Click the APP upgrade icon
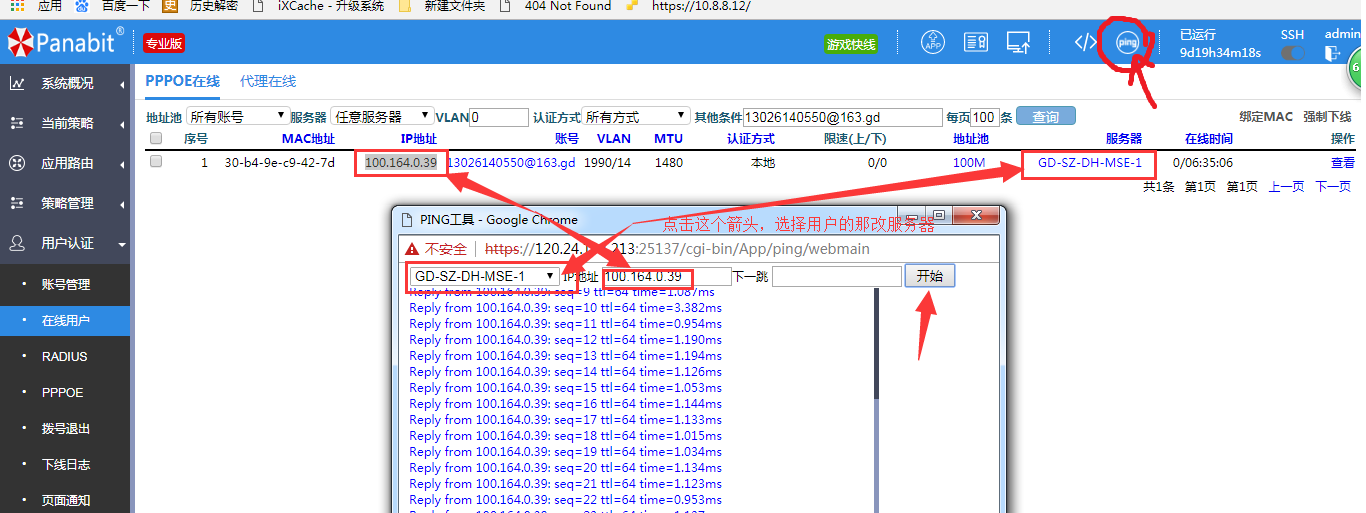 (933, 42)
